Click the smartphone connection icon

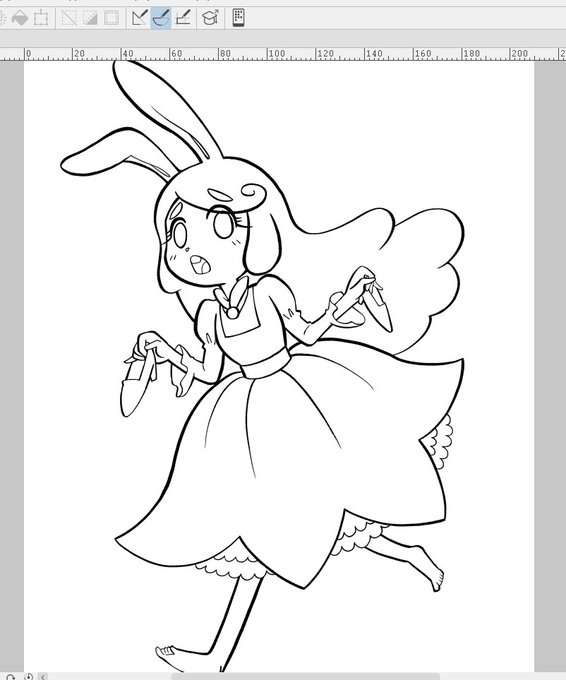[238, 18]
